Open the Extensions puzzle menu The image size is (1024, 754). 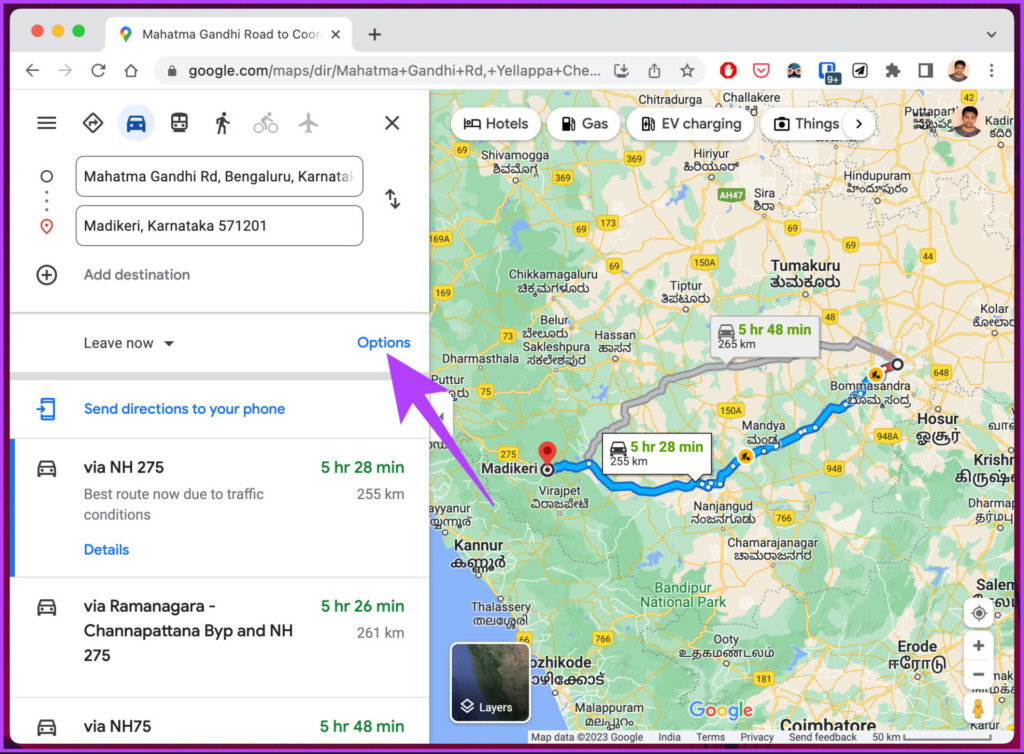tap(892, 71)
